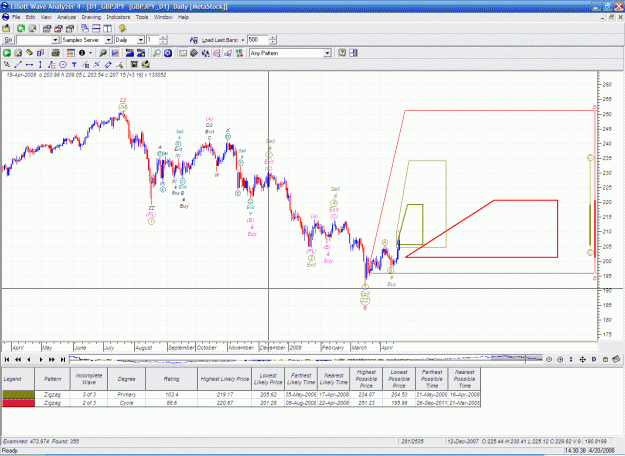Click the February label on time axis
This screenshot has width=625, height=456.
[332, 348]
